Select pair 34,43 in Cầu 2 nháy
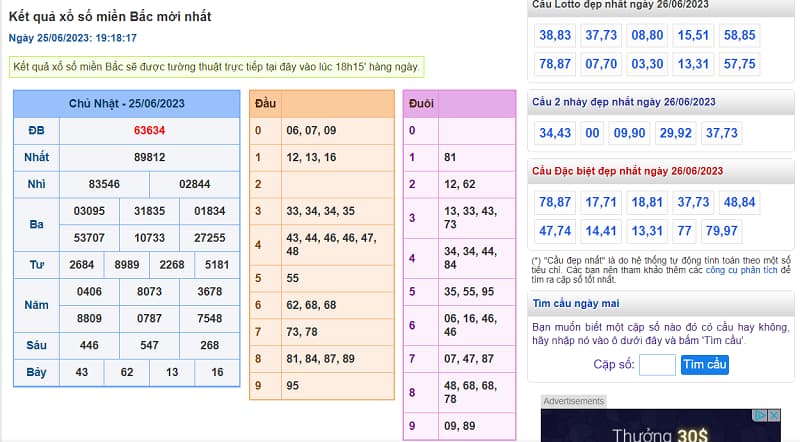Viewport: 800px width, 442px height. (x=555, y=133)
